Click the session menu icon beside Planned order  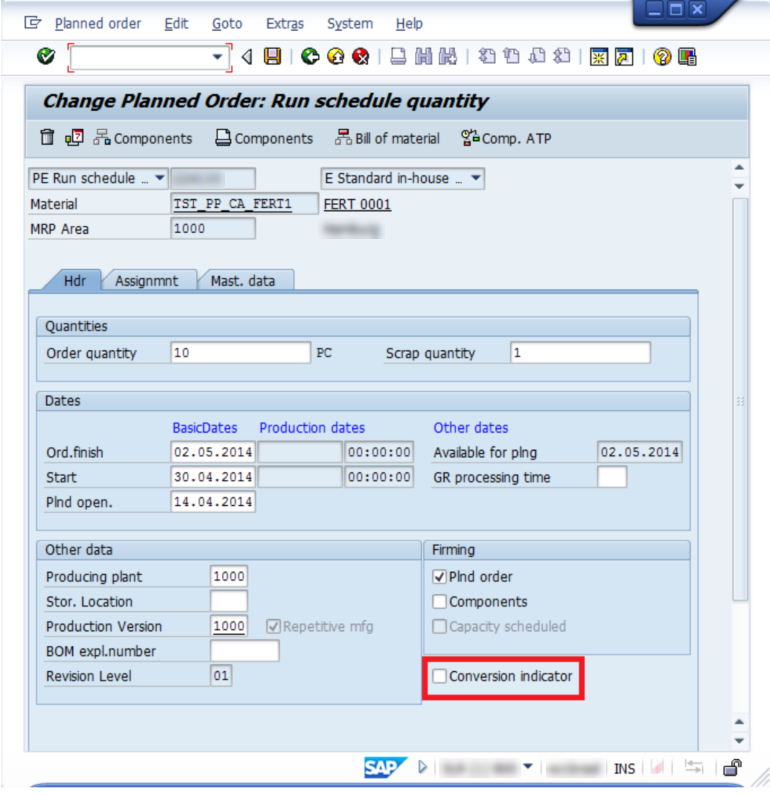pos(32,23)
